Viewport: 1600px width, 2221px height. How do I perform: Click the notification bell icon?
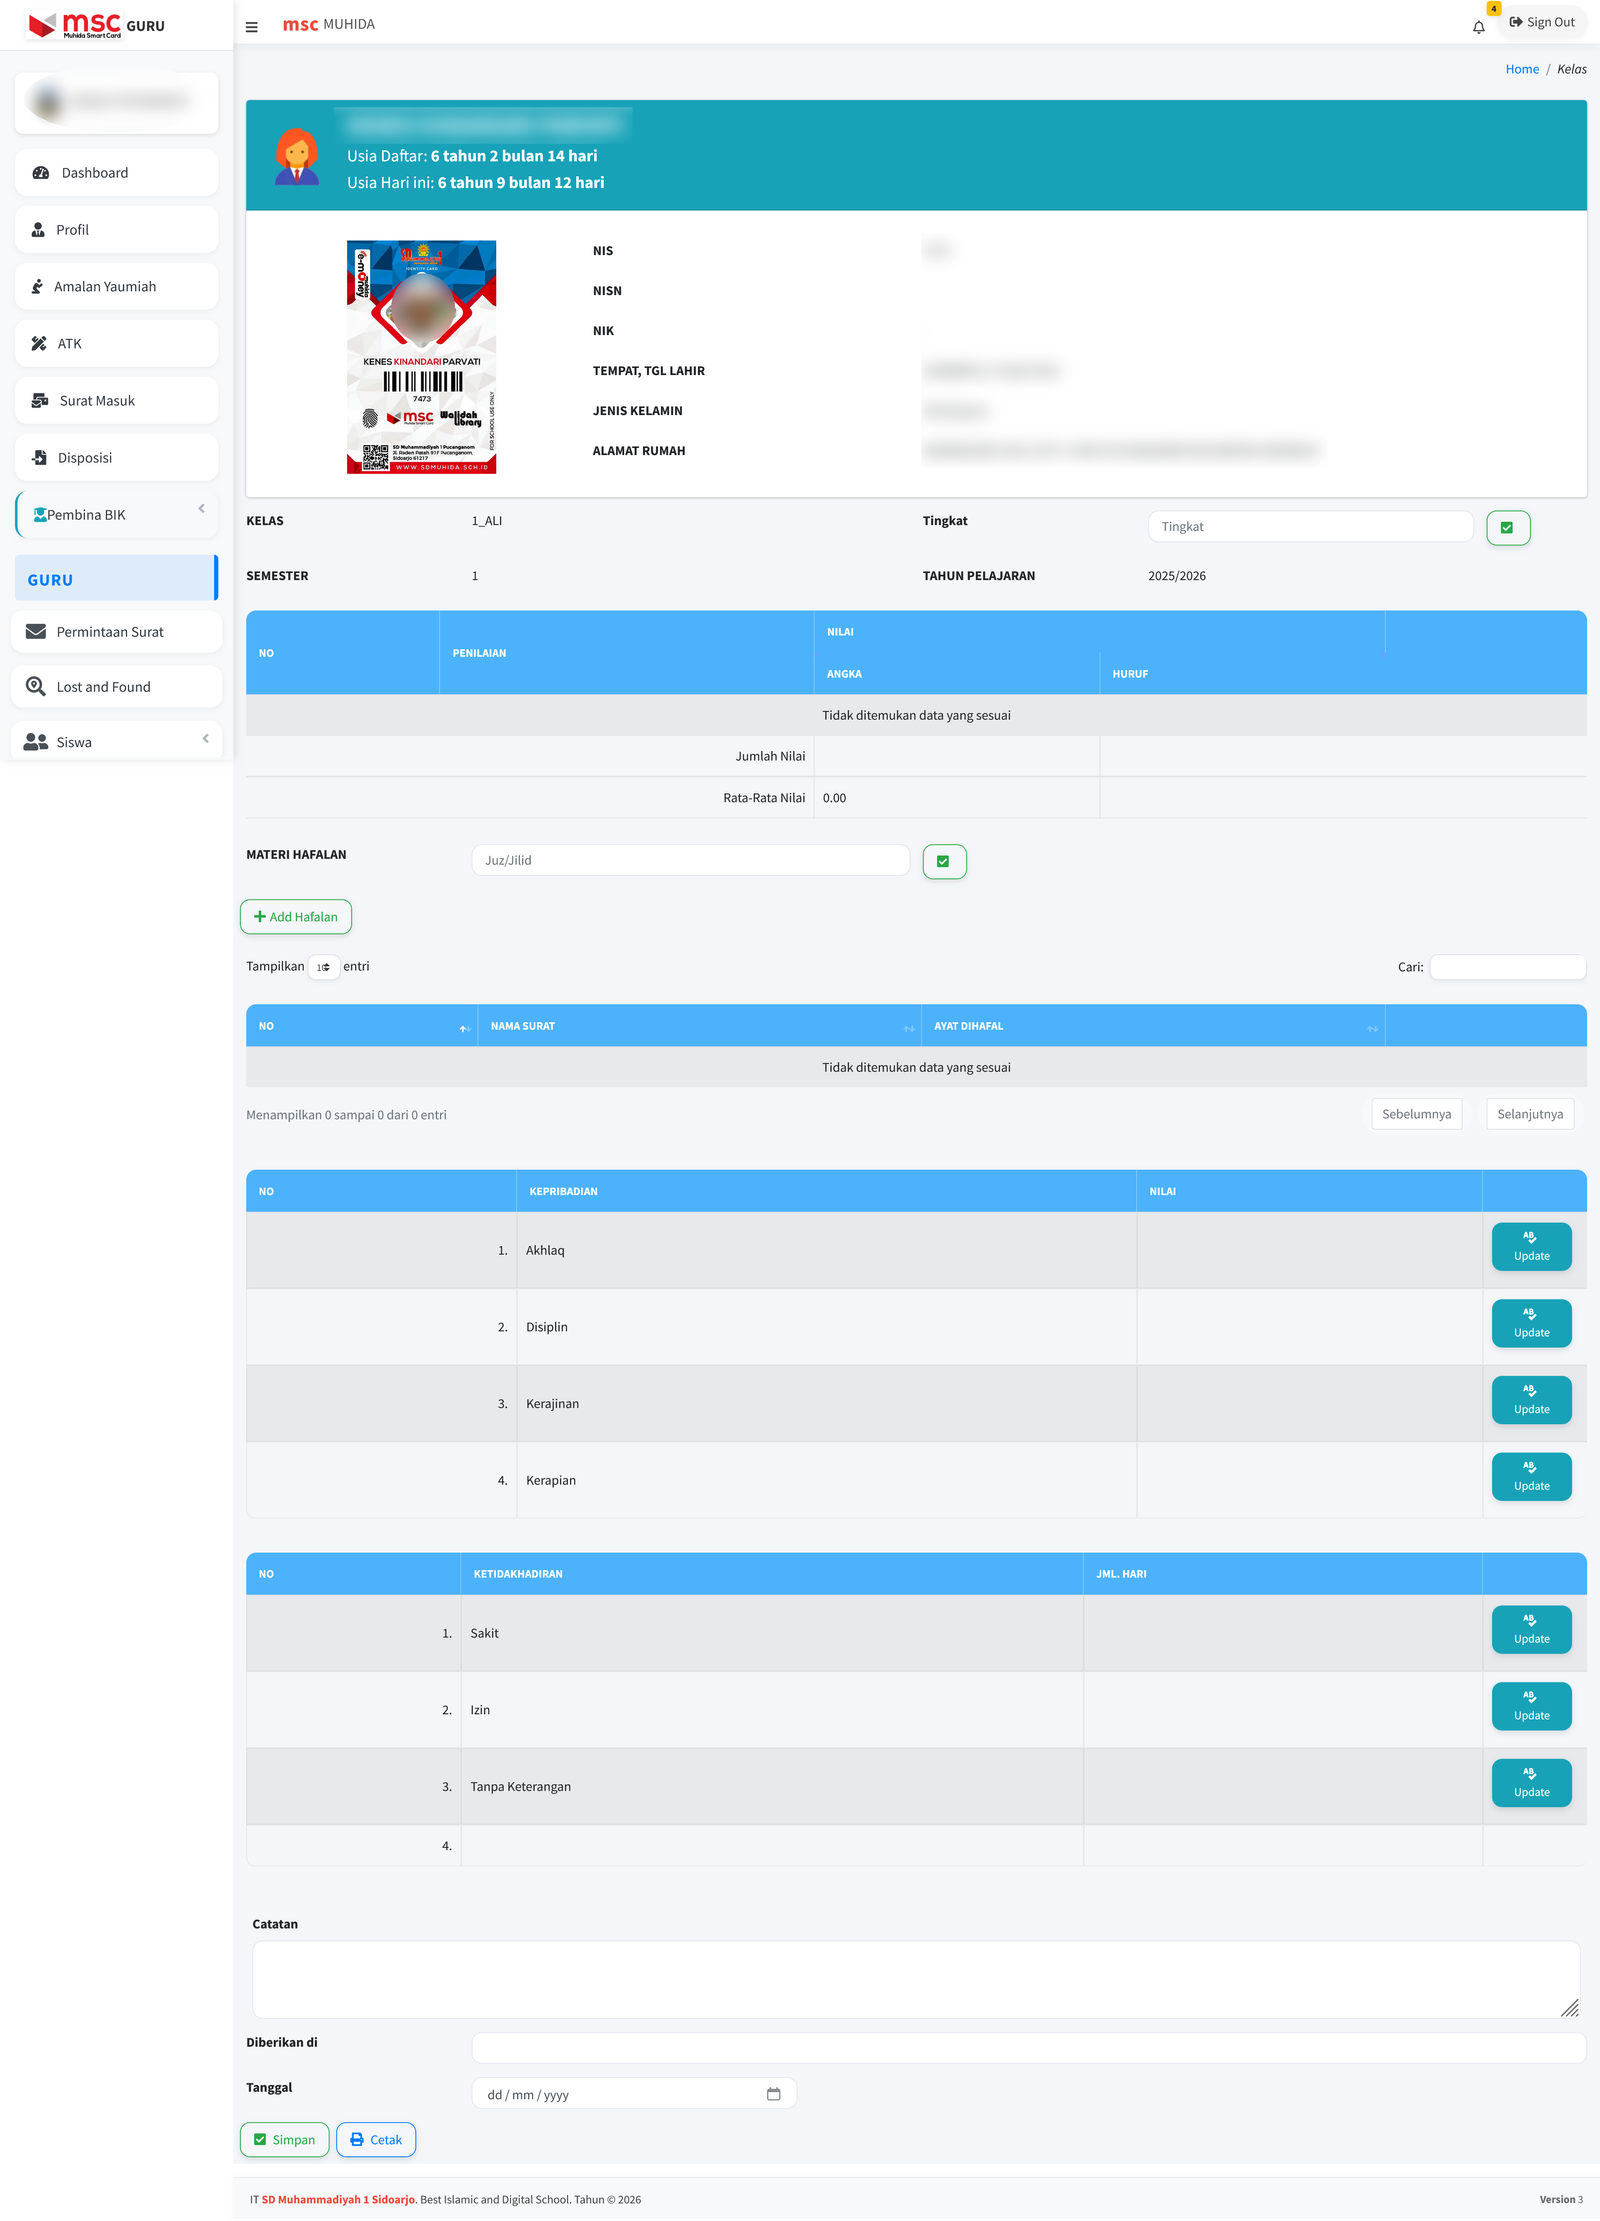[1479, 27]
